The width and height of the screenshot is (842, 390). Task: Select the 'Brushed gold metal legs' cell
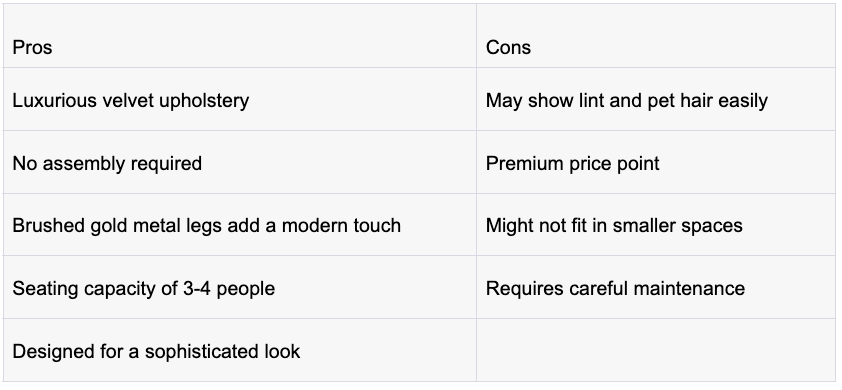[x=239, y=225]
